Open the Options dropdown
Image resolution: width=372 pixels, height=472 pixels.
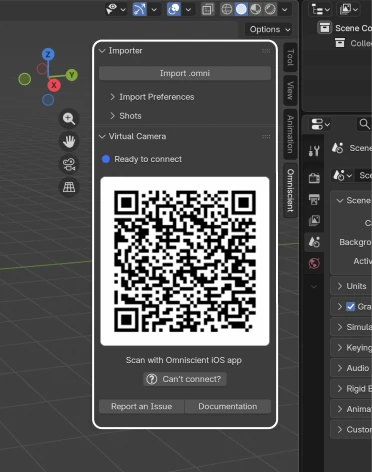point(269,29)
